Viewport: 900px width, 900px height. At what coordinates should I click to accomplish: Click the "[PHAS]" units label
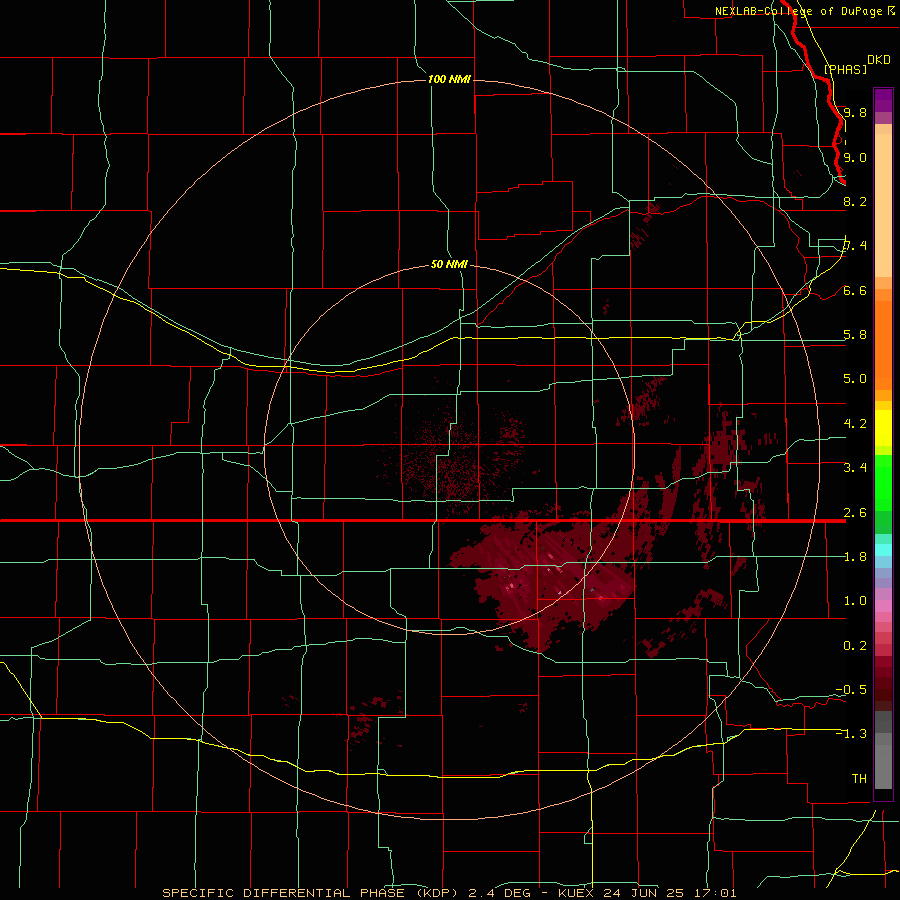pos(845,69)
